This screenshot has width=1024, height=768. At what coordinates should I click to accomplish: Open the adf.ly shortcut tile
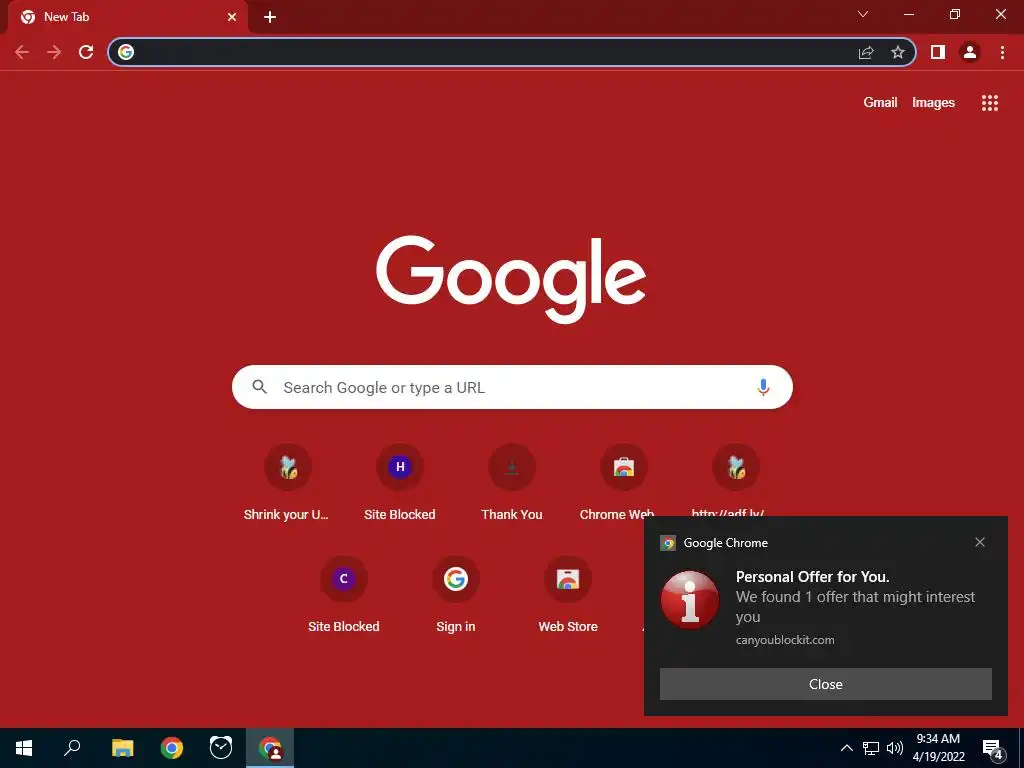736,479
